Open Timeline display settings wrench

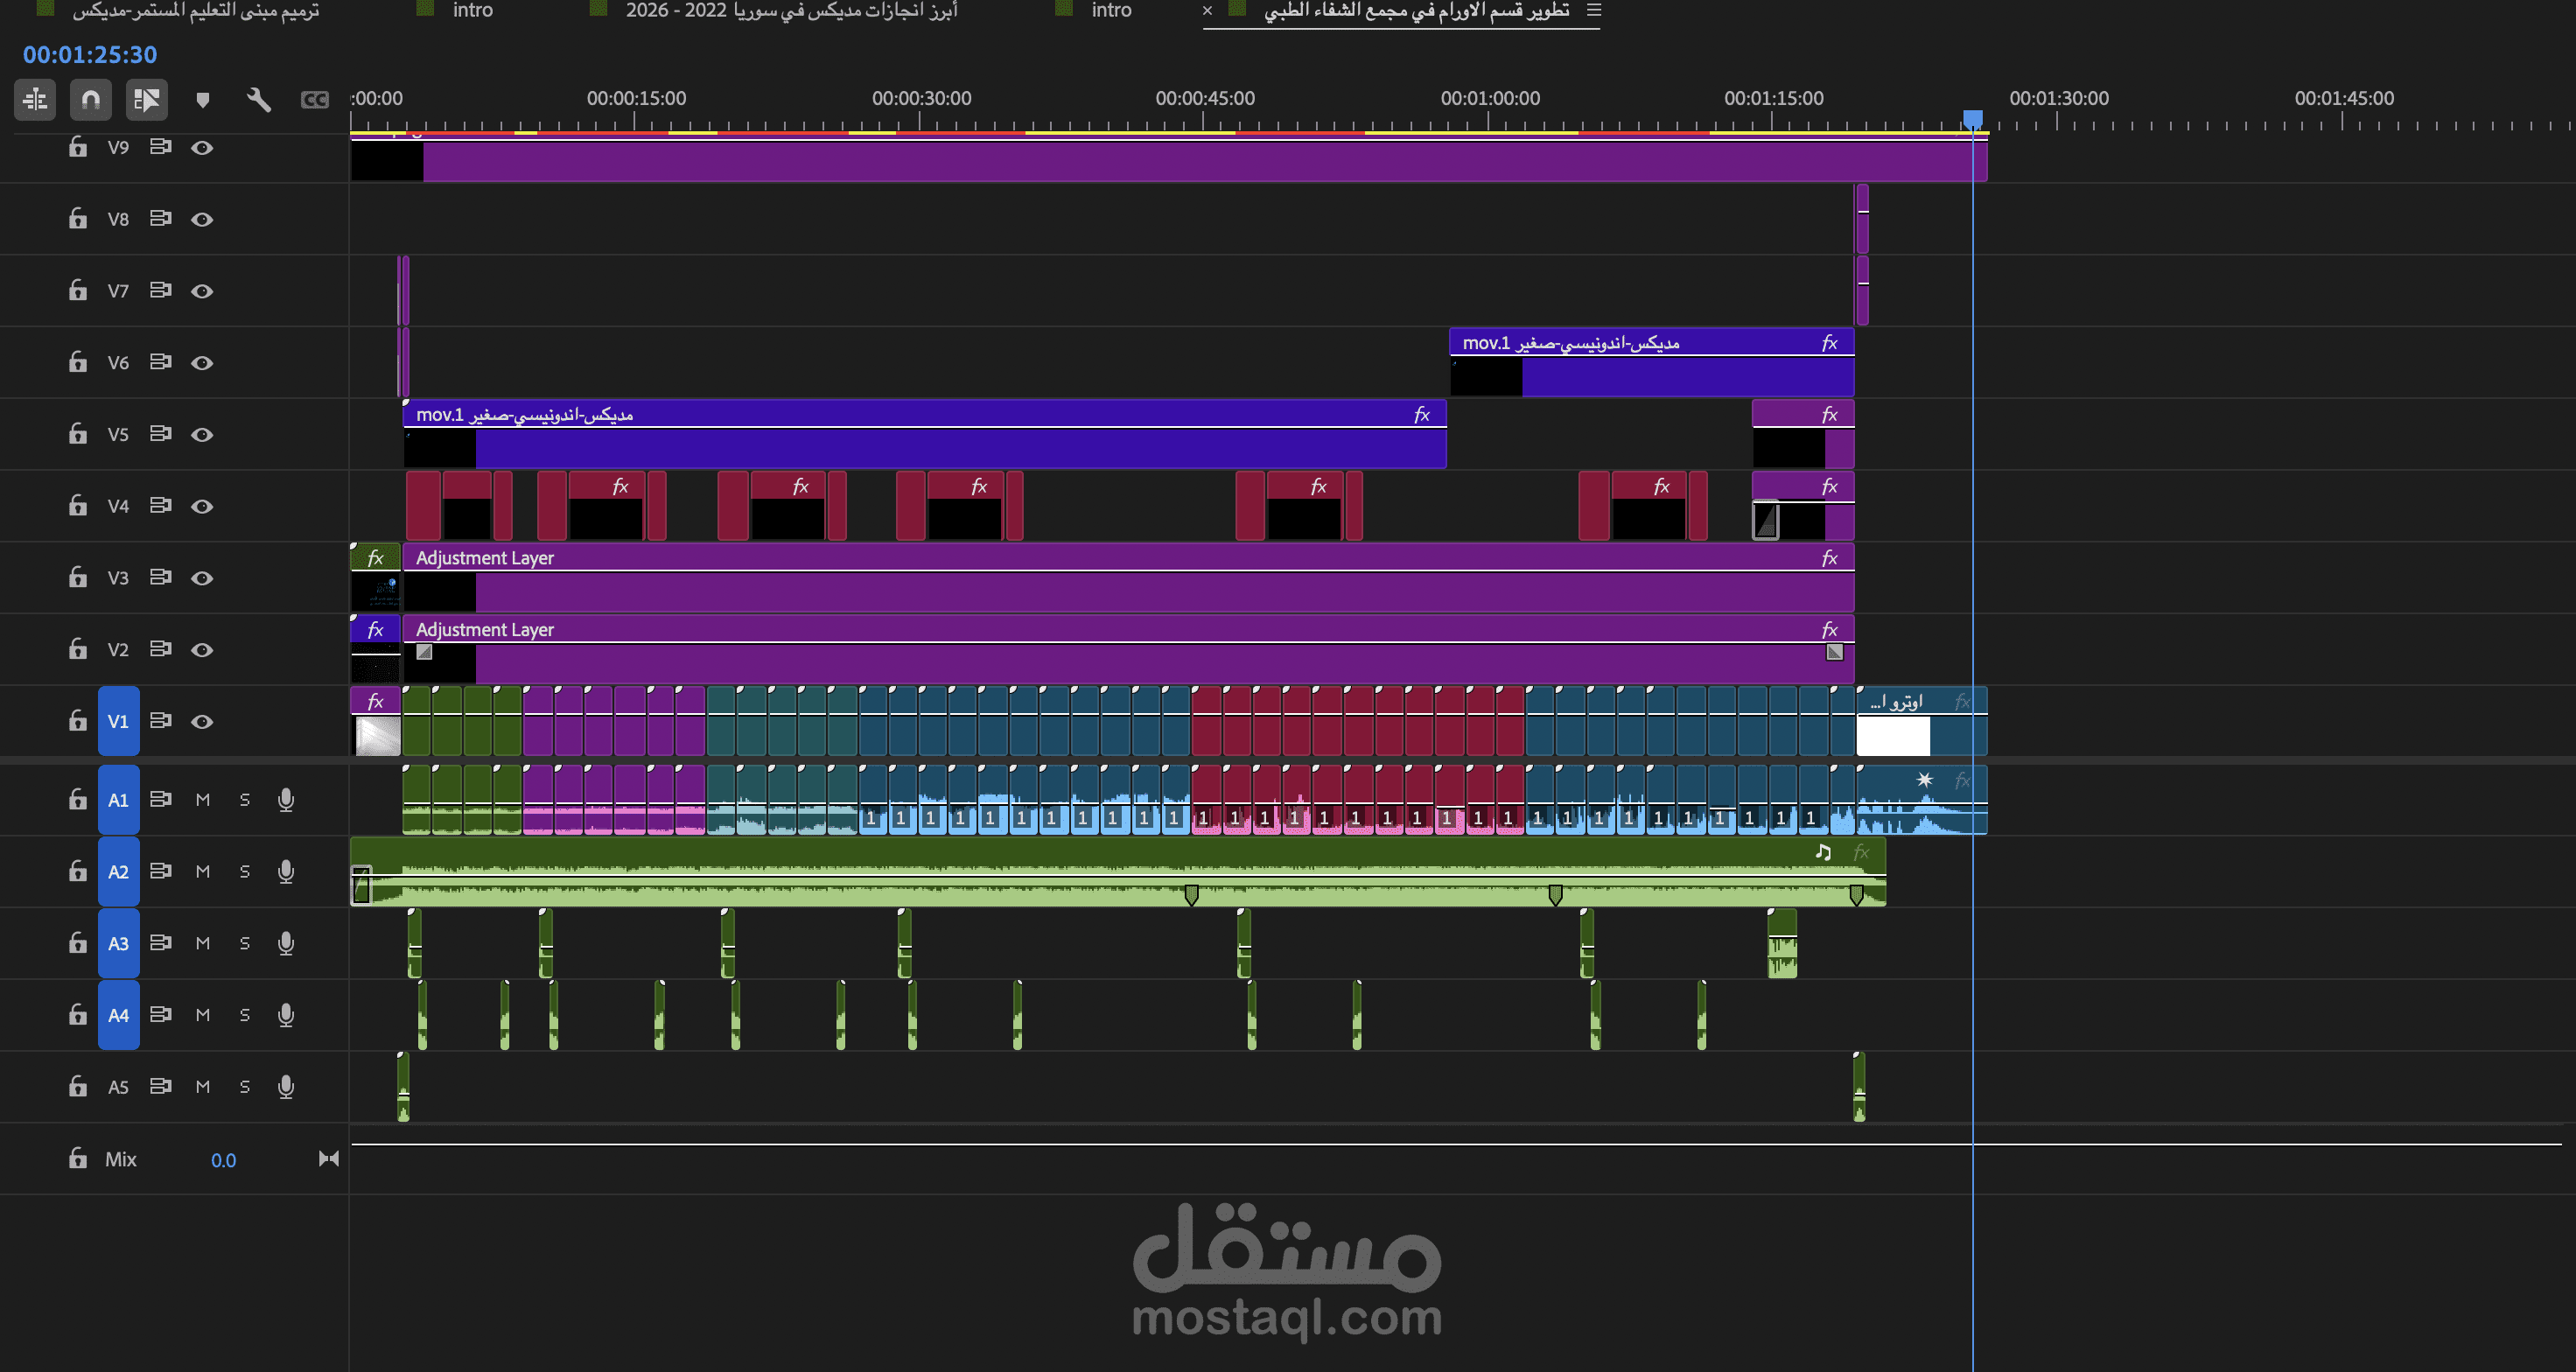coord(259,100)
